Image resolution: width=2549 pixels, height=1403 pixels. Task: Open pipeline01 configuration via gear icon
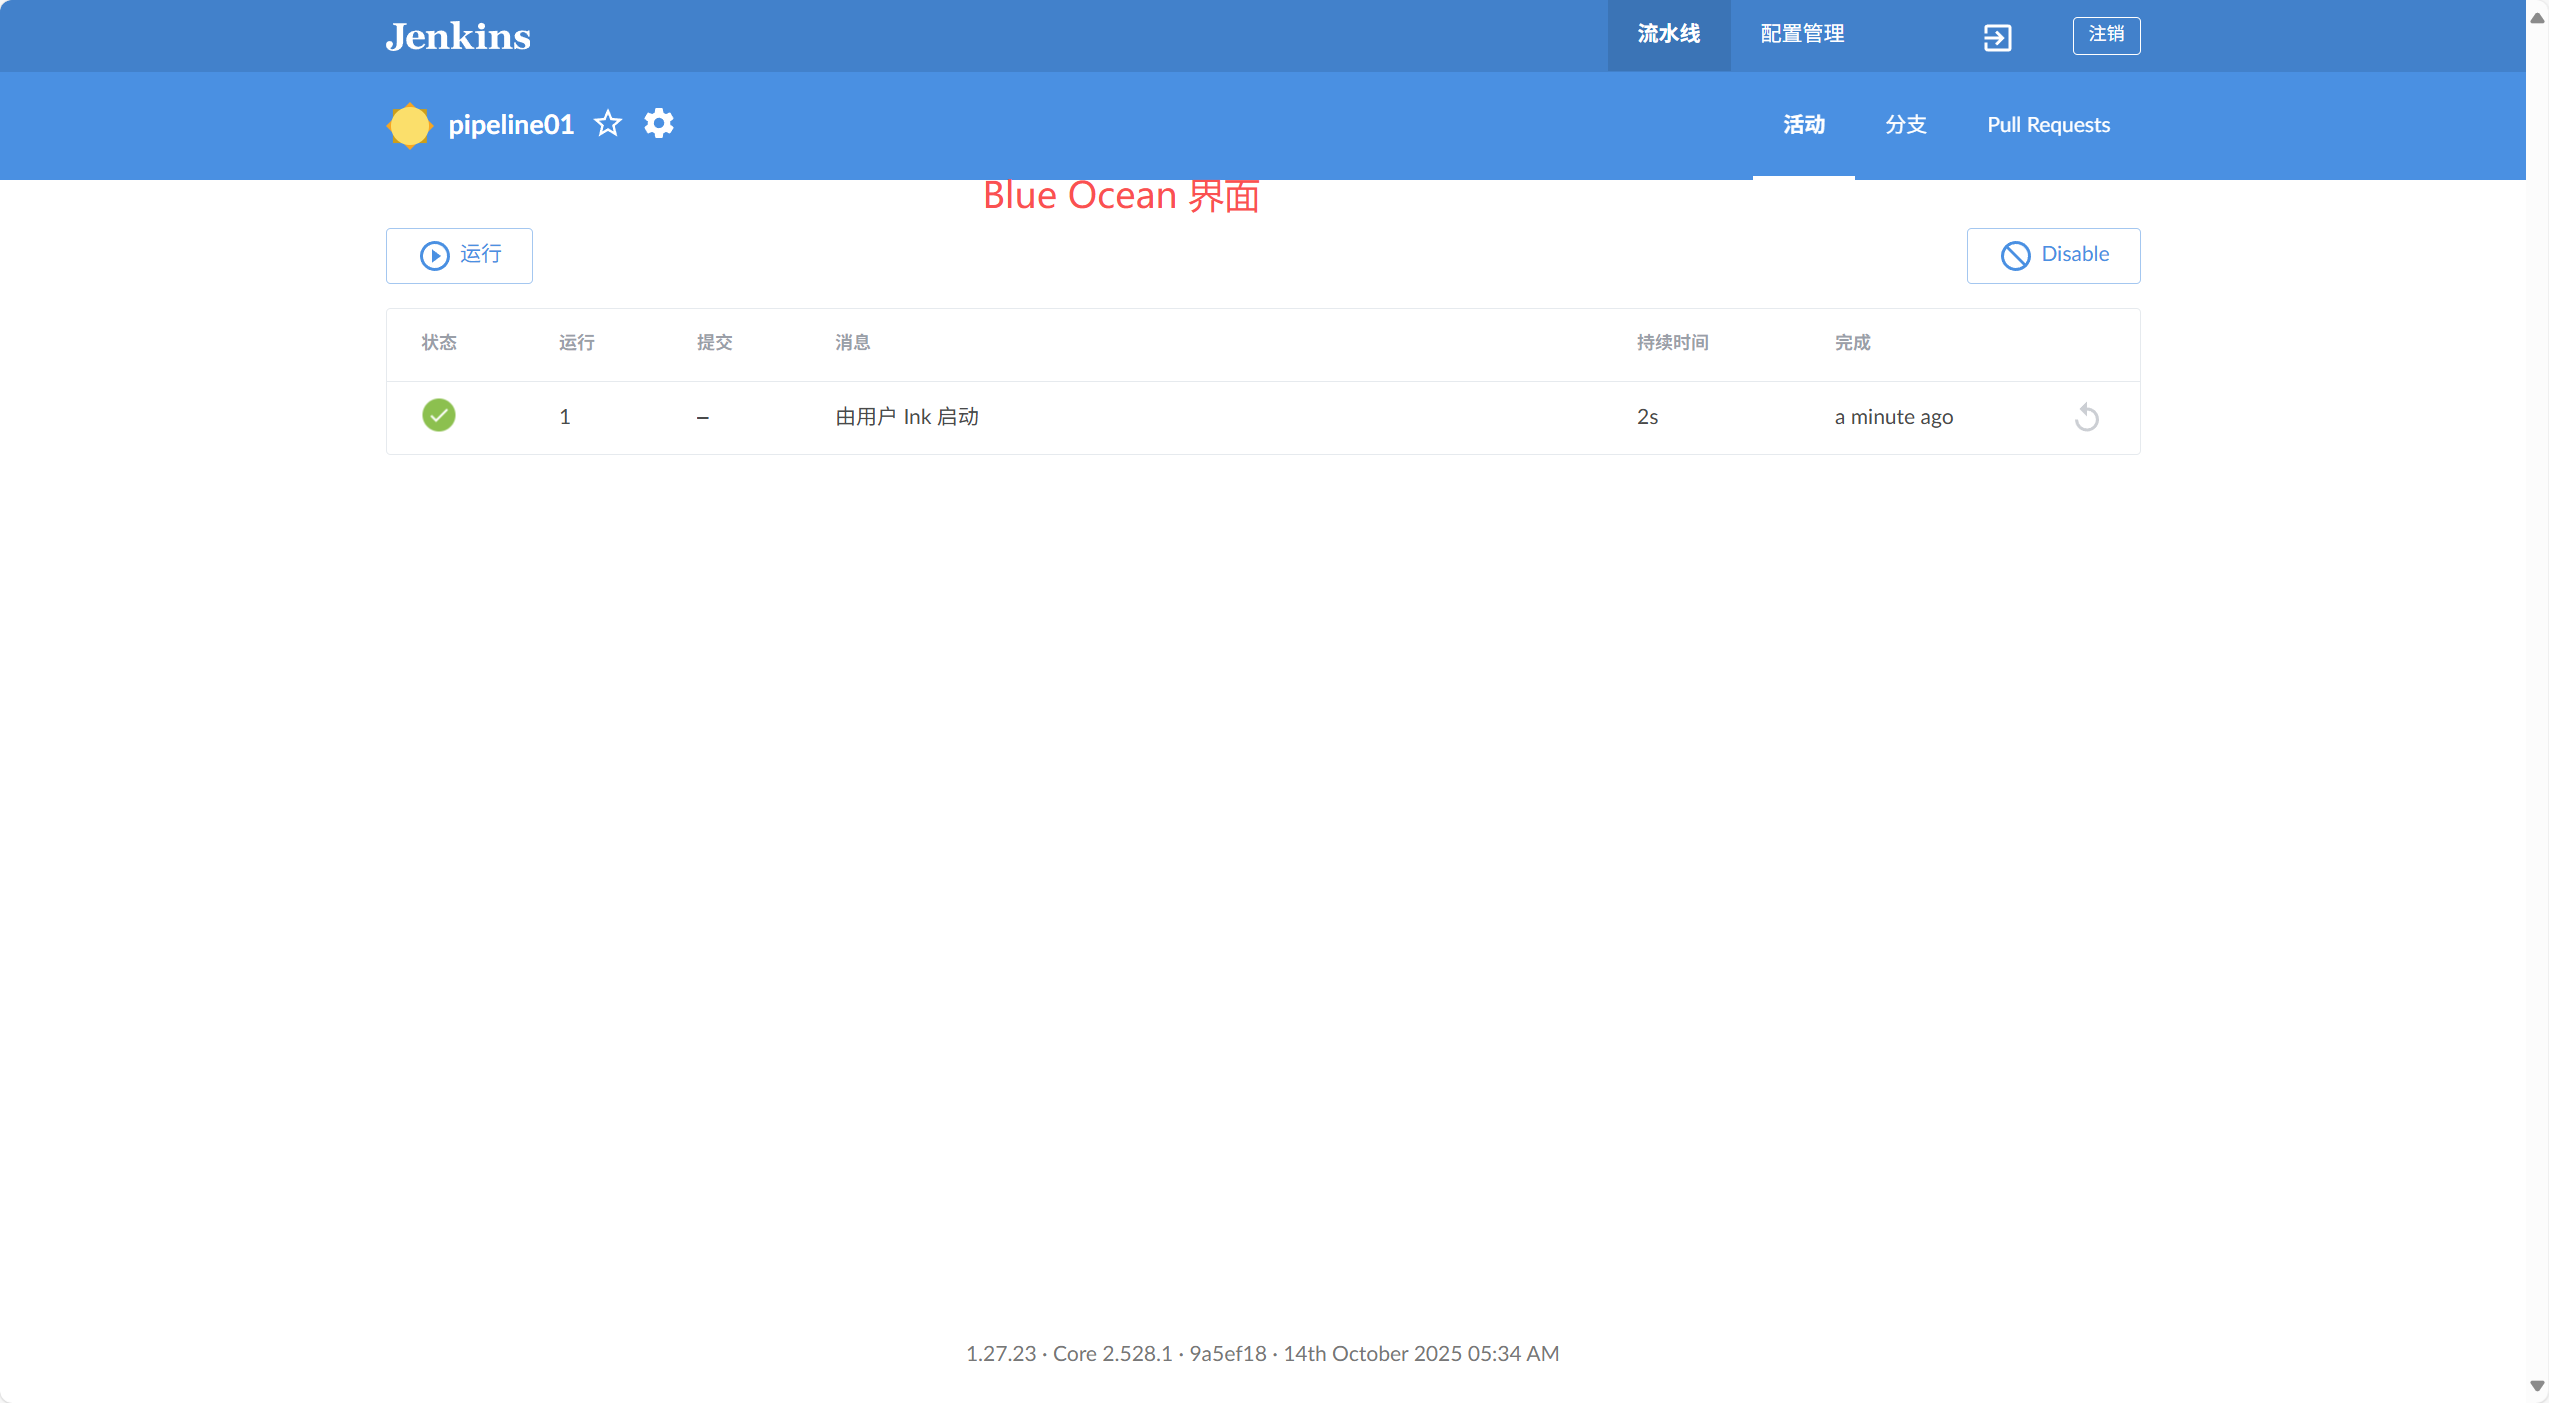pyautogui.click(x=658, y=124)
